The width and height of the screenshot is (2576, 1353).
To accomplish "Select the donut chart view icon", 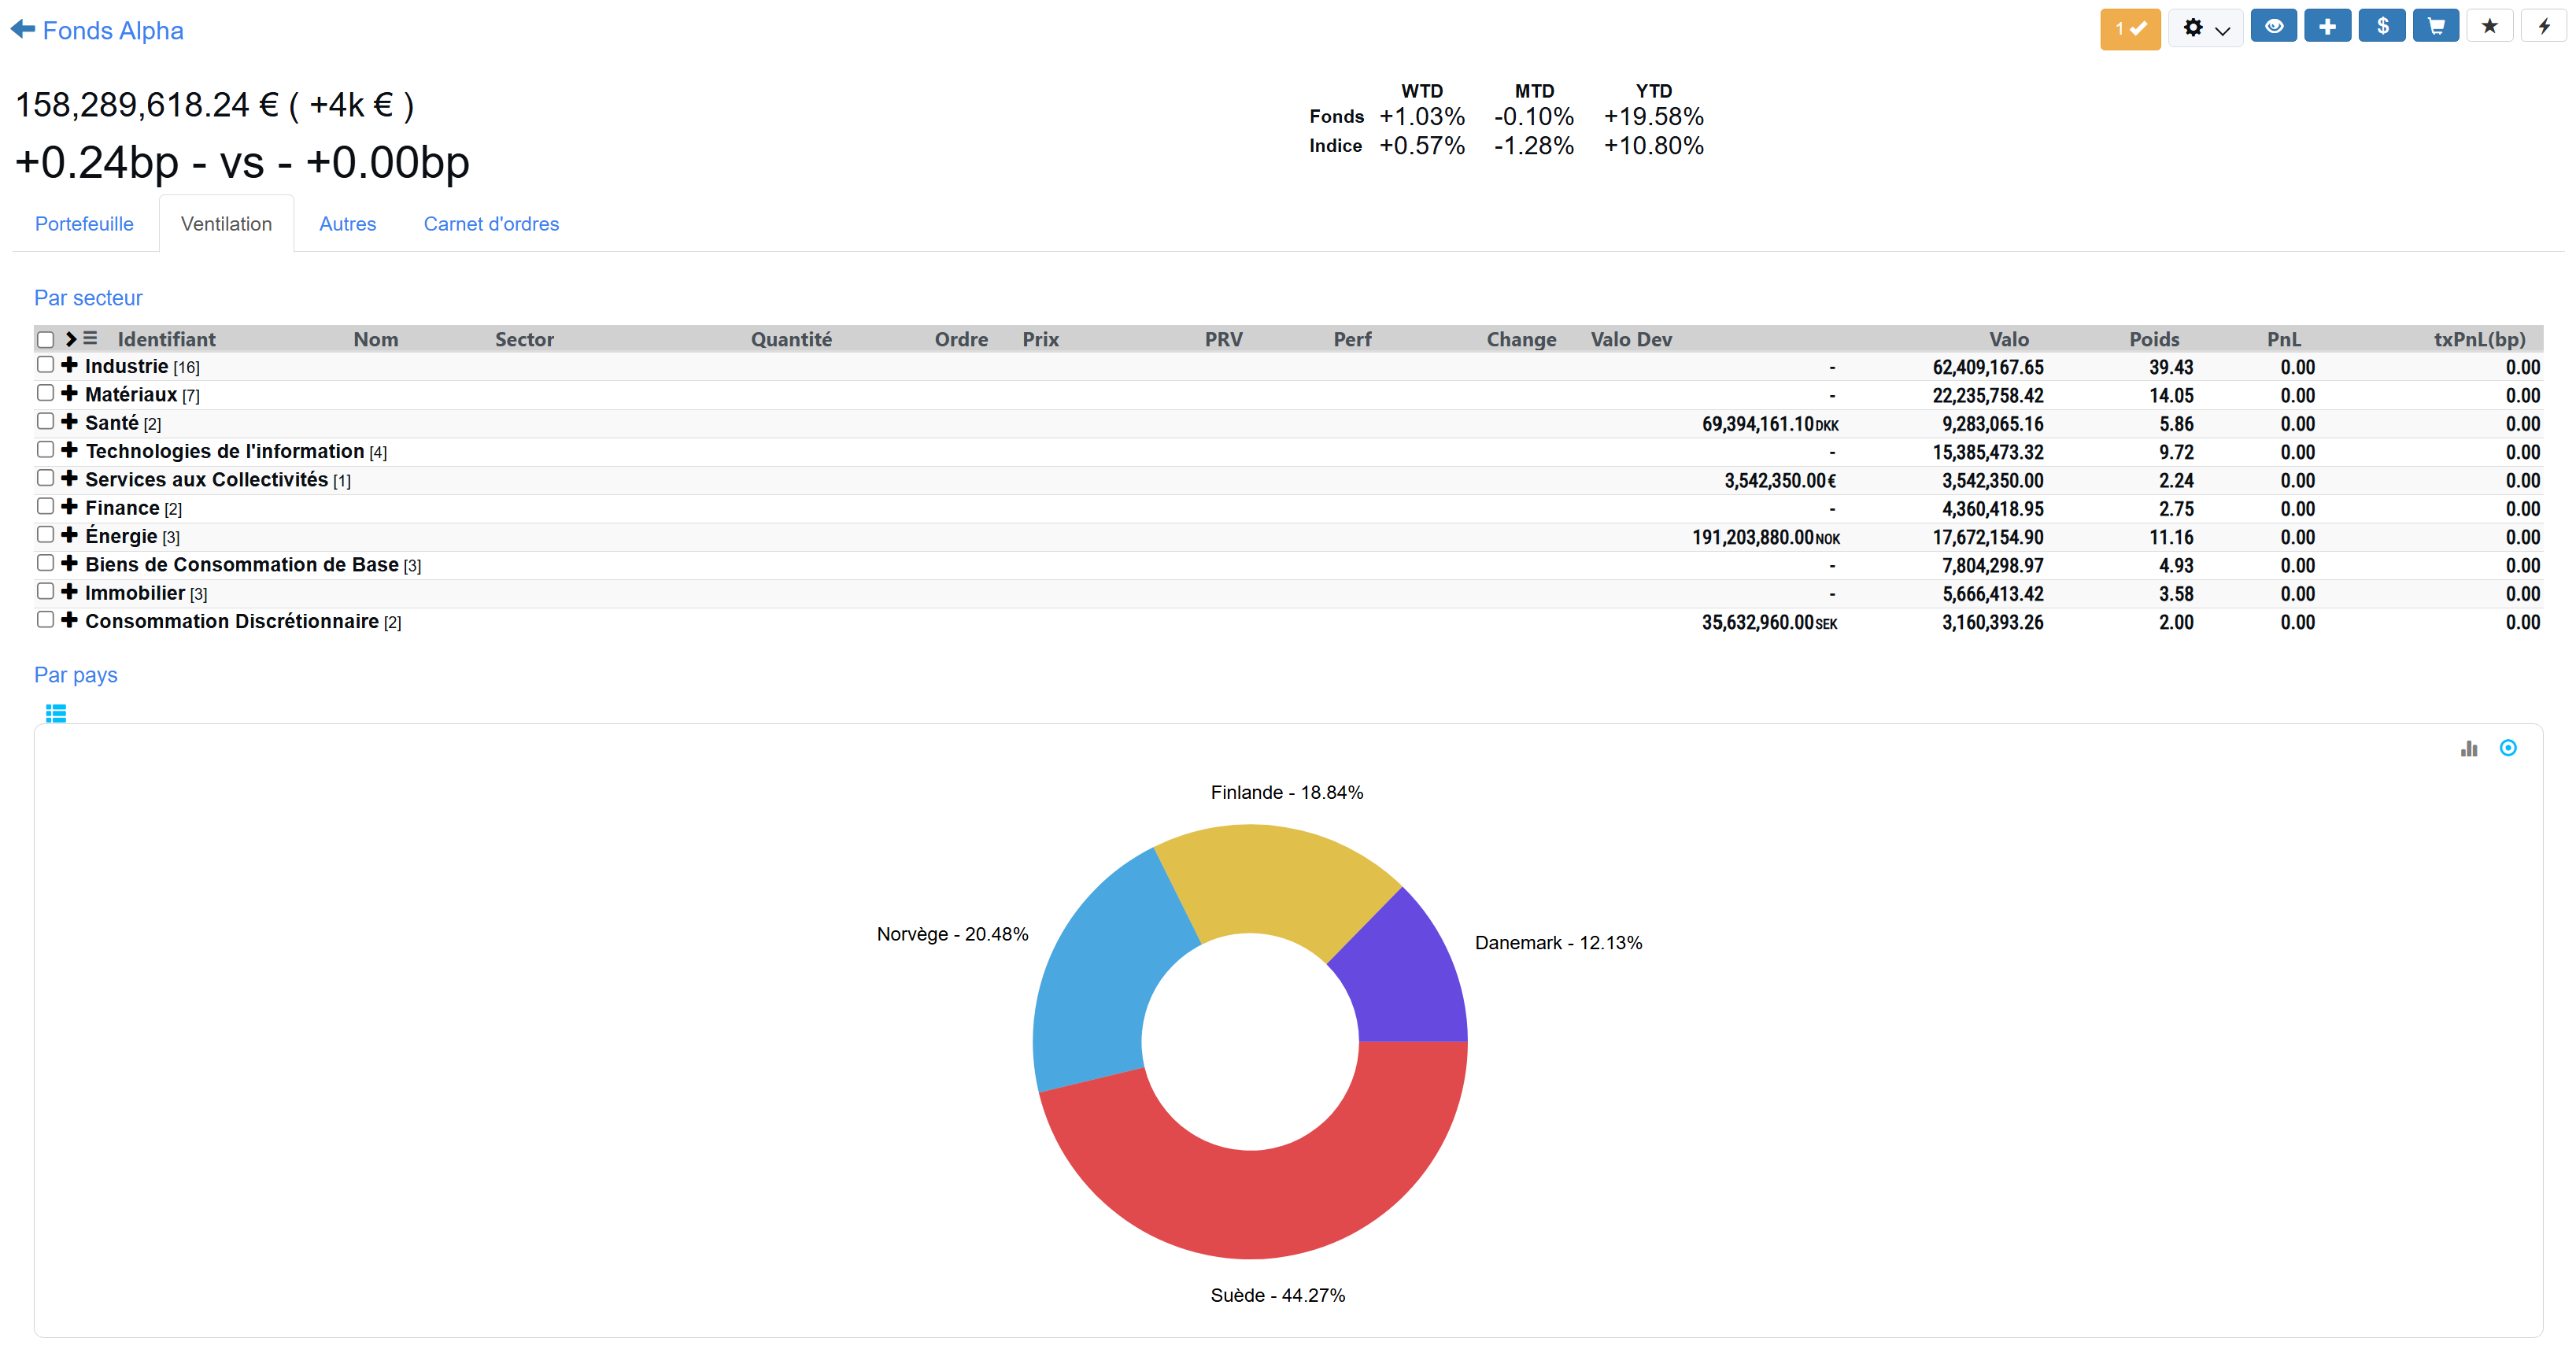I will coord(2507,748).
